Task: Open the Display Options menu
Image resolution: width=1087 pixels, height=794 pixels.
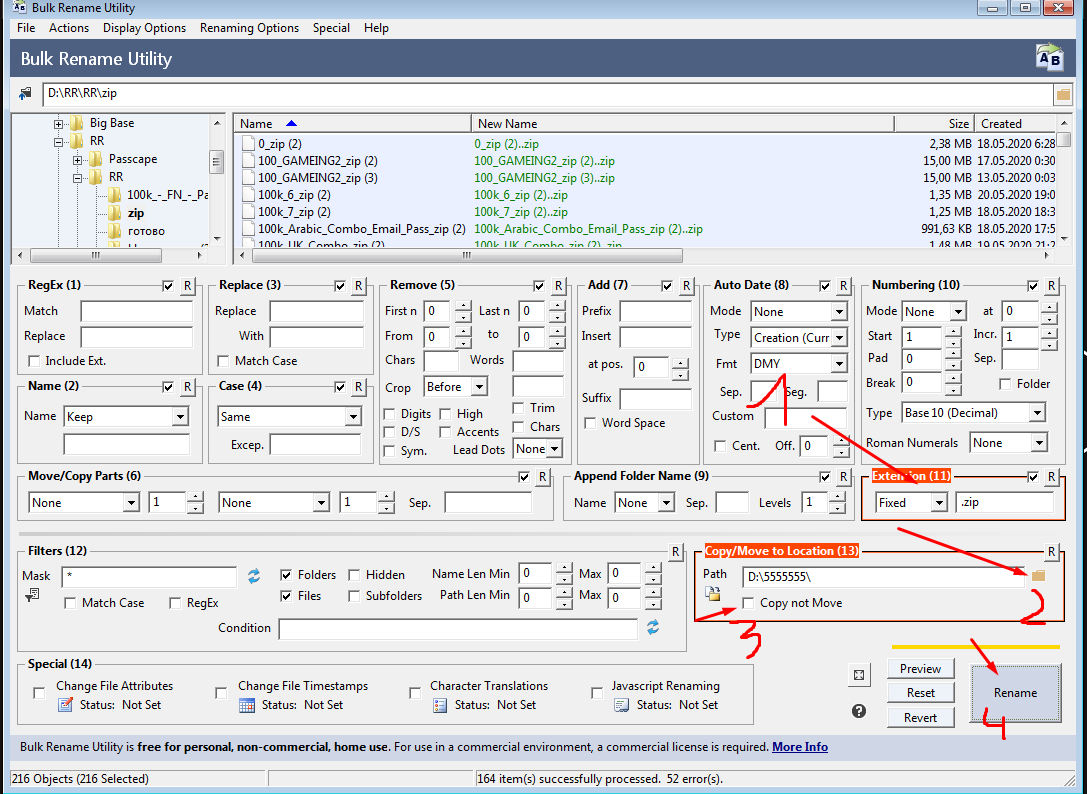Action: coord(144,28)
